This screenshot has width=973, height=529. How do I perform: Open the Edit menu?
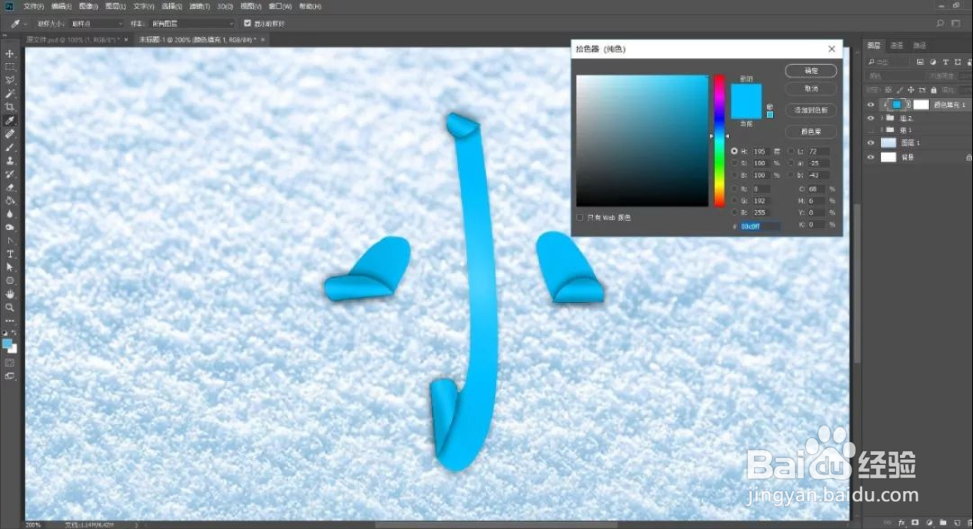click(x=61, y=6)
